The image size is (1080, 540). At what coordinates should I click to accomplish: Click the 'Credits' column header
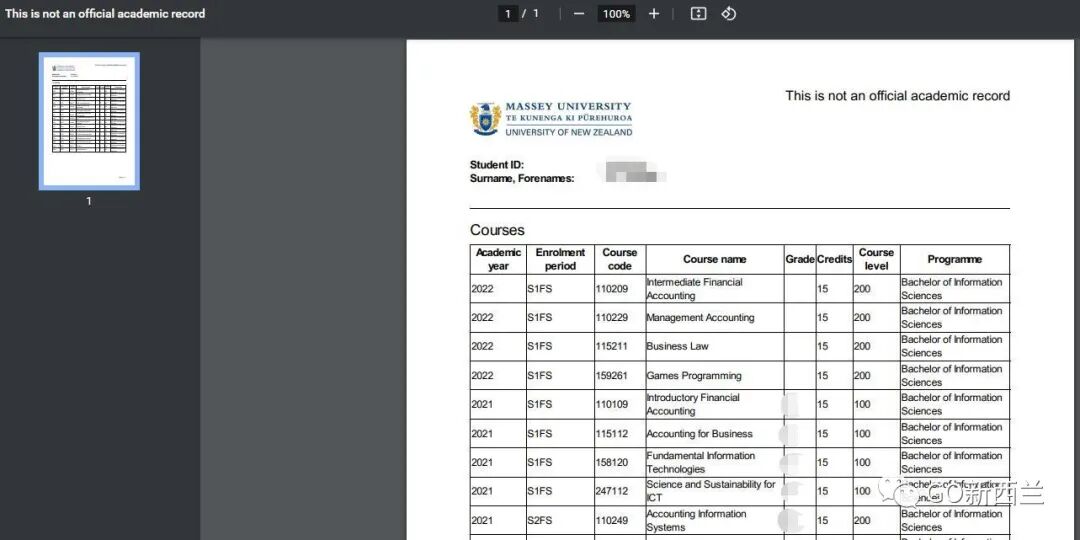point(835,260)
